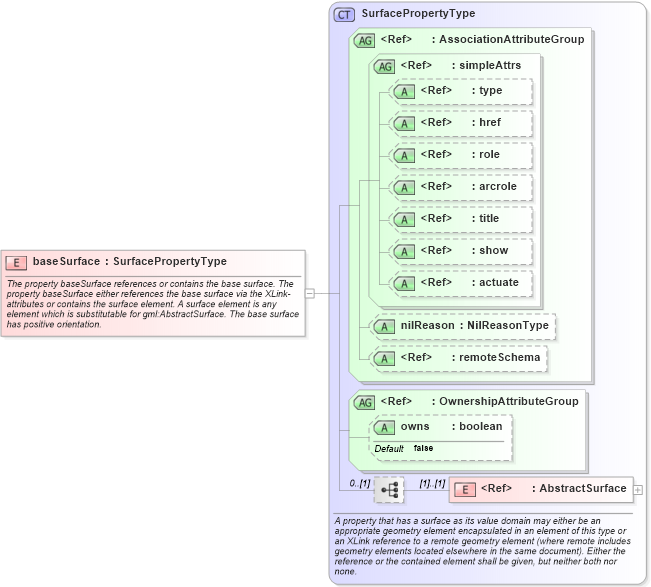Screen dimensions: 651x587
Task: Click the nilReason : NilReasonType label
Action: click(x=475, y=325)
